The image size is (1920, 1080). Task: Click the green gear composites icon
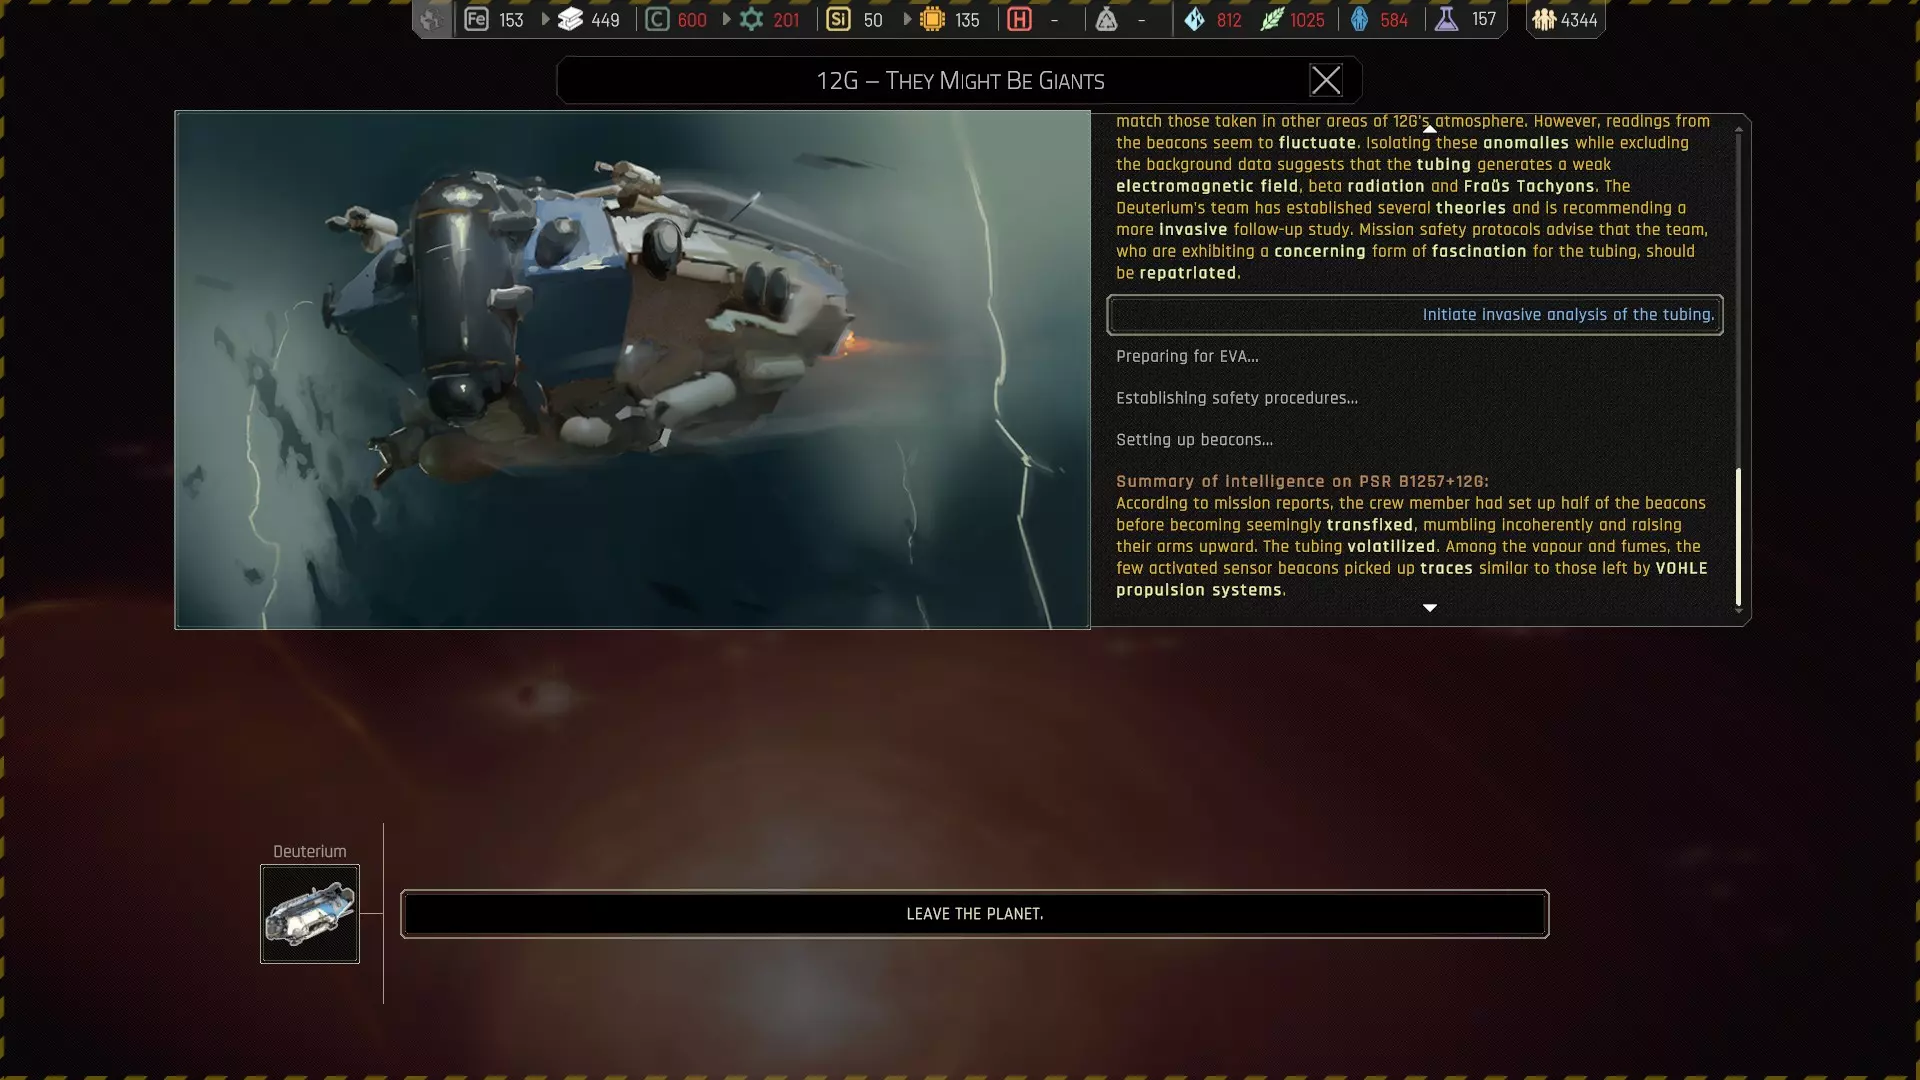[x=751, y=19]
